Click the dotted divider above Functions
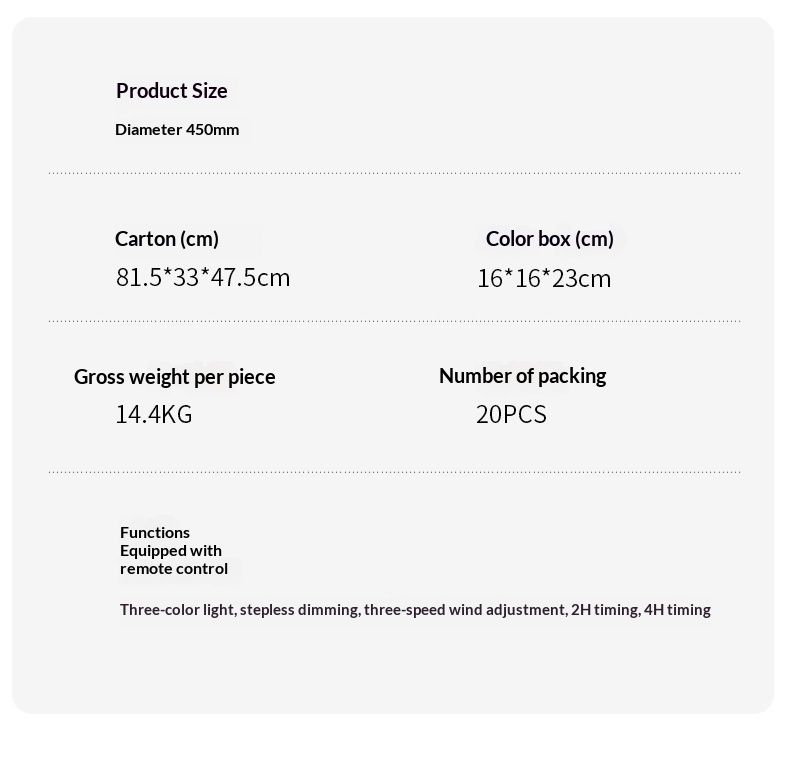 (395, 472)
